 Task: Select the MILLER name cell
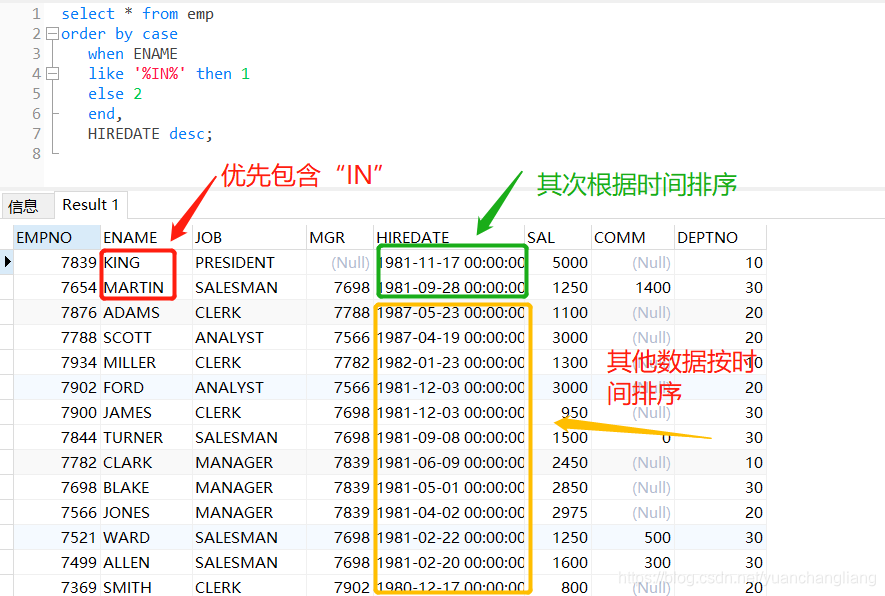(146, 362)
